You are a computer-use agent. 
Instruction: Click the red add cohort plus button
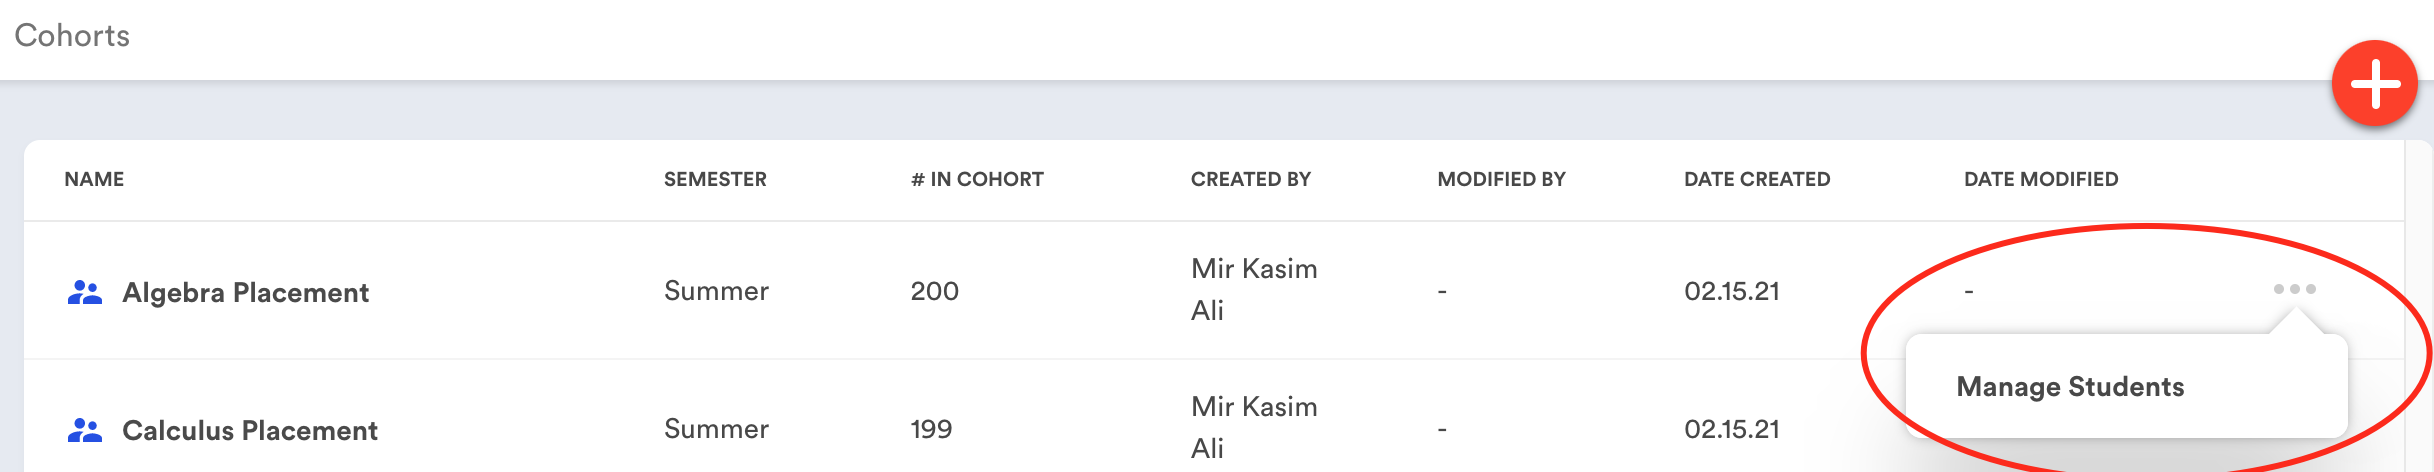[x=2375, y=84]
